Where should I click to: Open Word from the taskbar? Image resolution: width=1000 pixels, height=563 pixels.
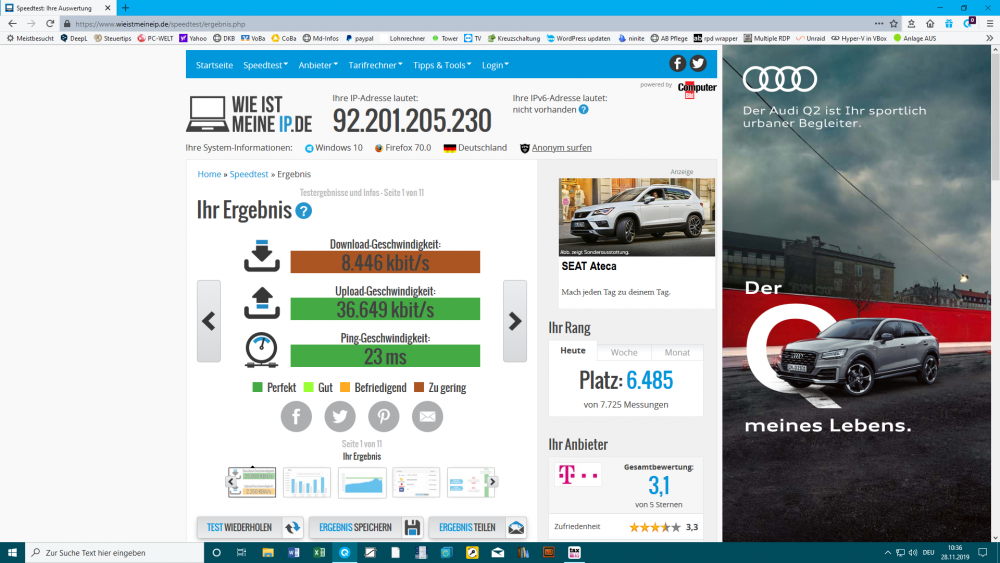point(293,552)
